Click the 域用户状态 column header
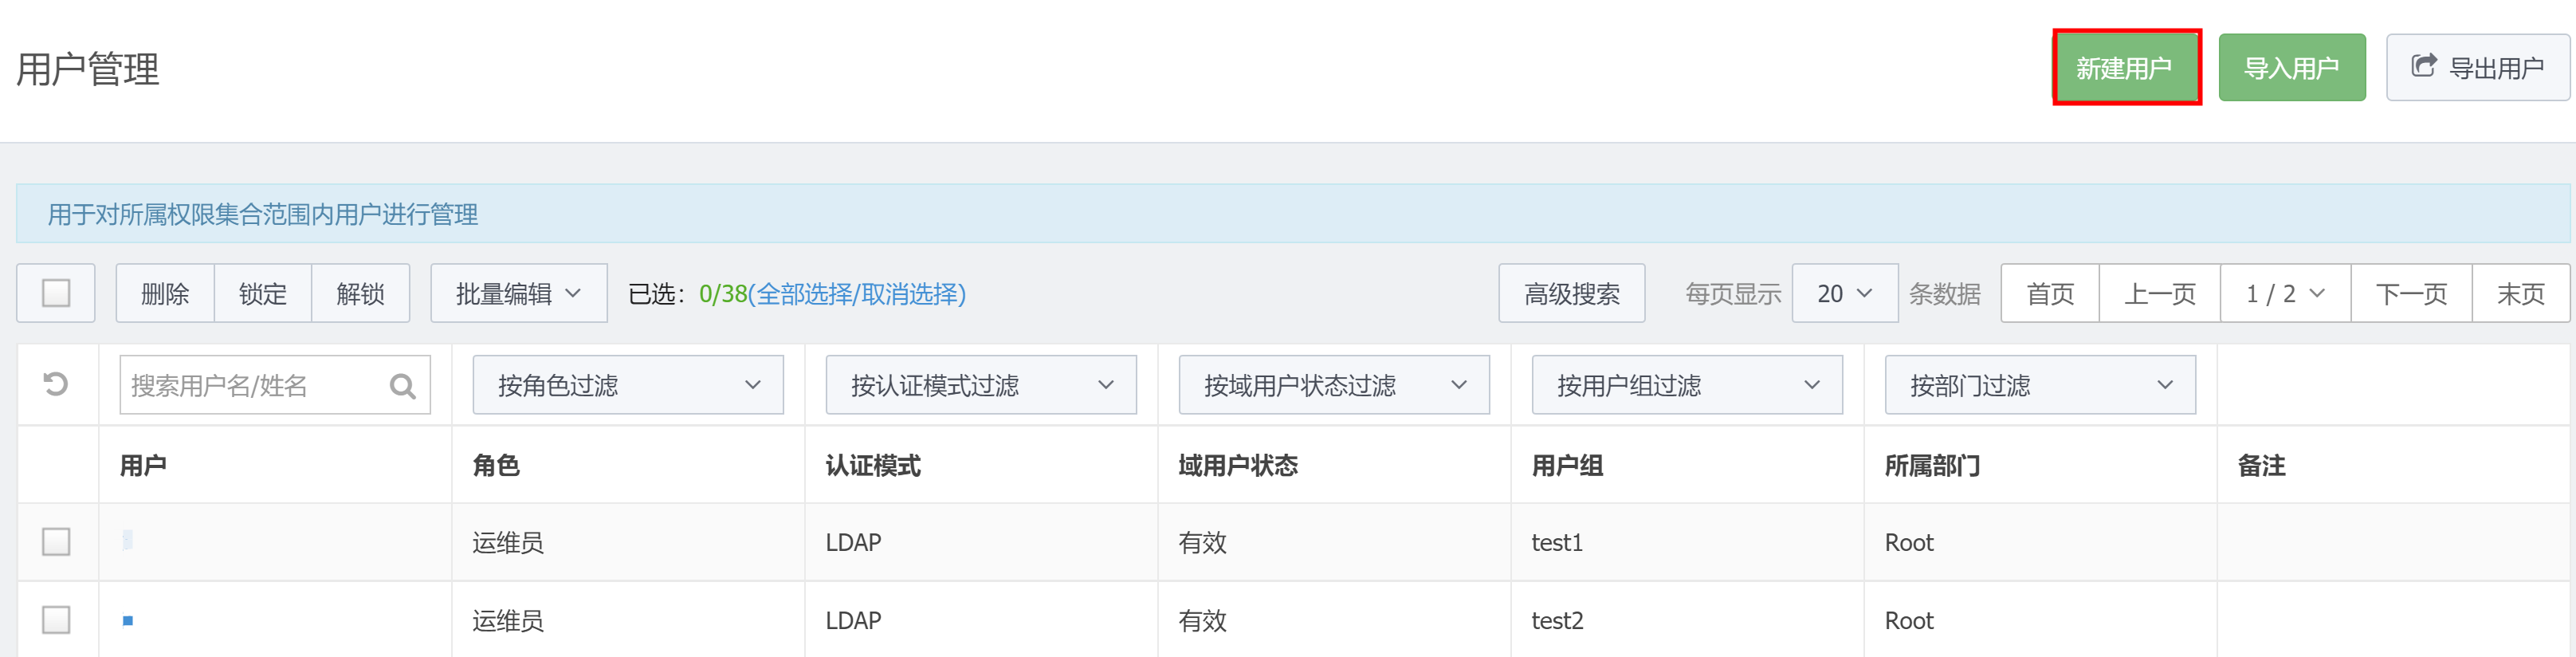The height and width of the screenshot is (657, 2576). 1238,465
